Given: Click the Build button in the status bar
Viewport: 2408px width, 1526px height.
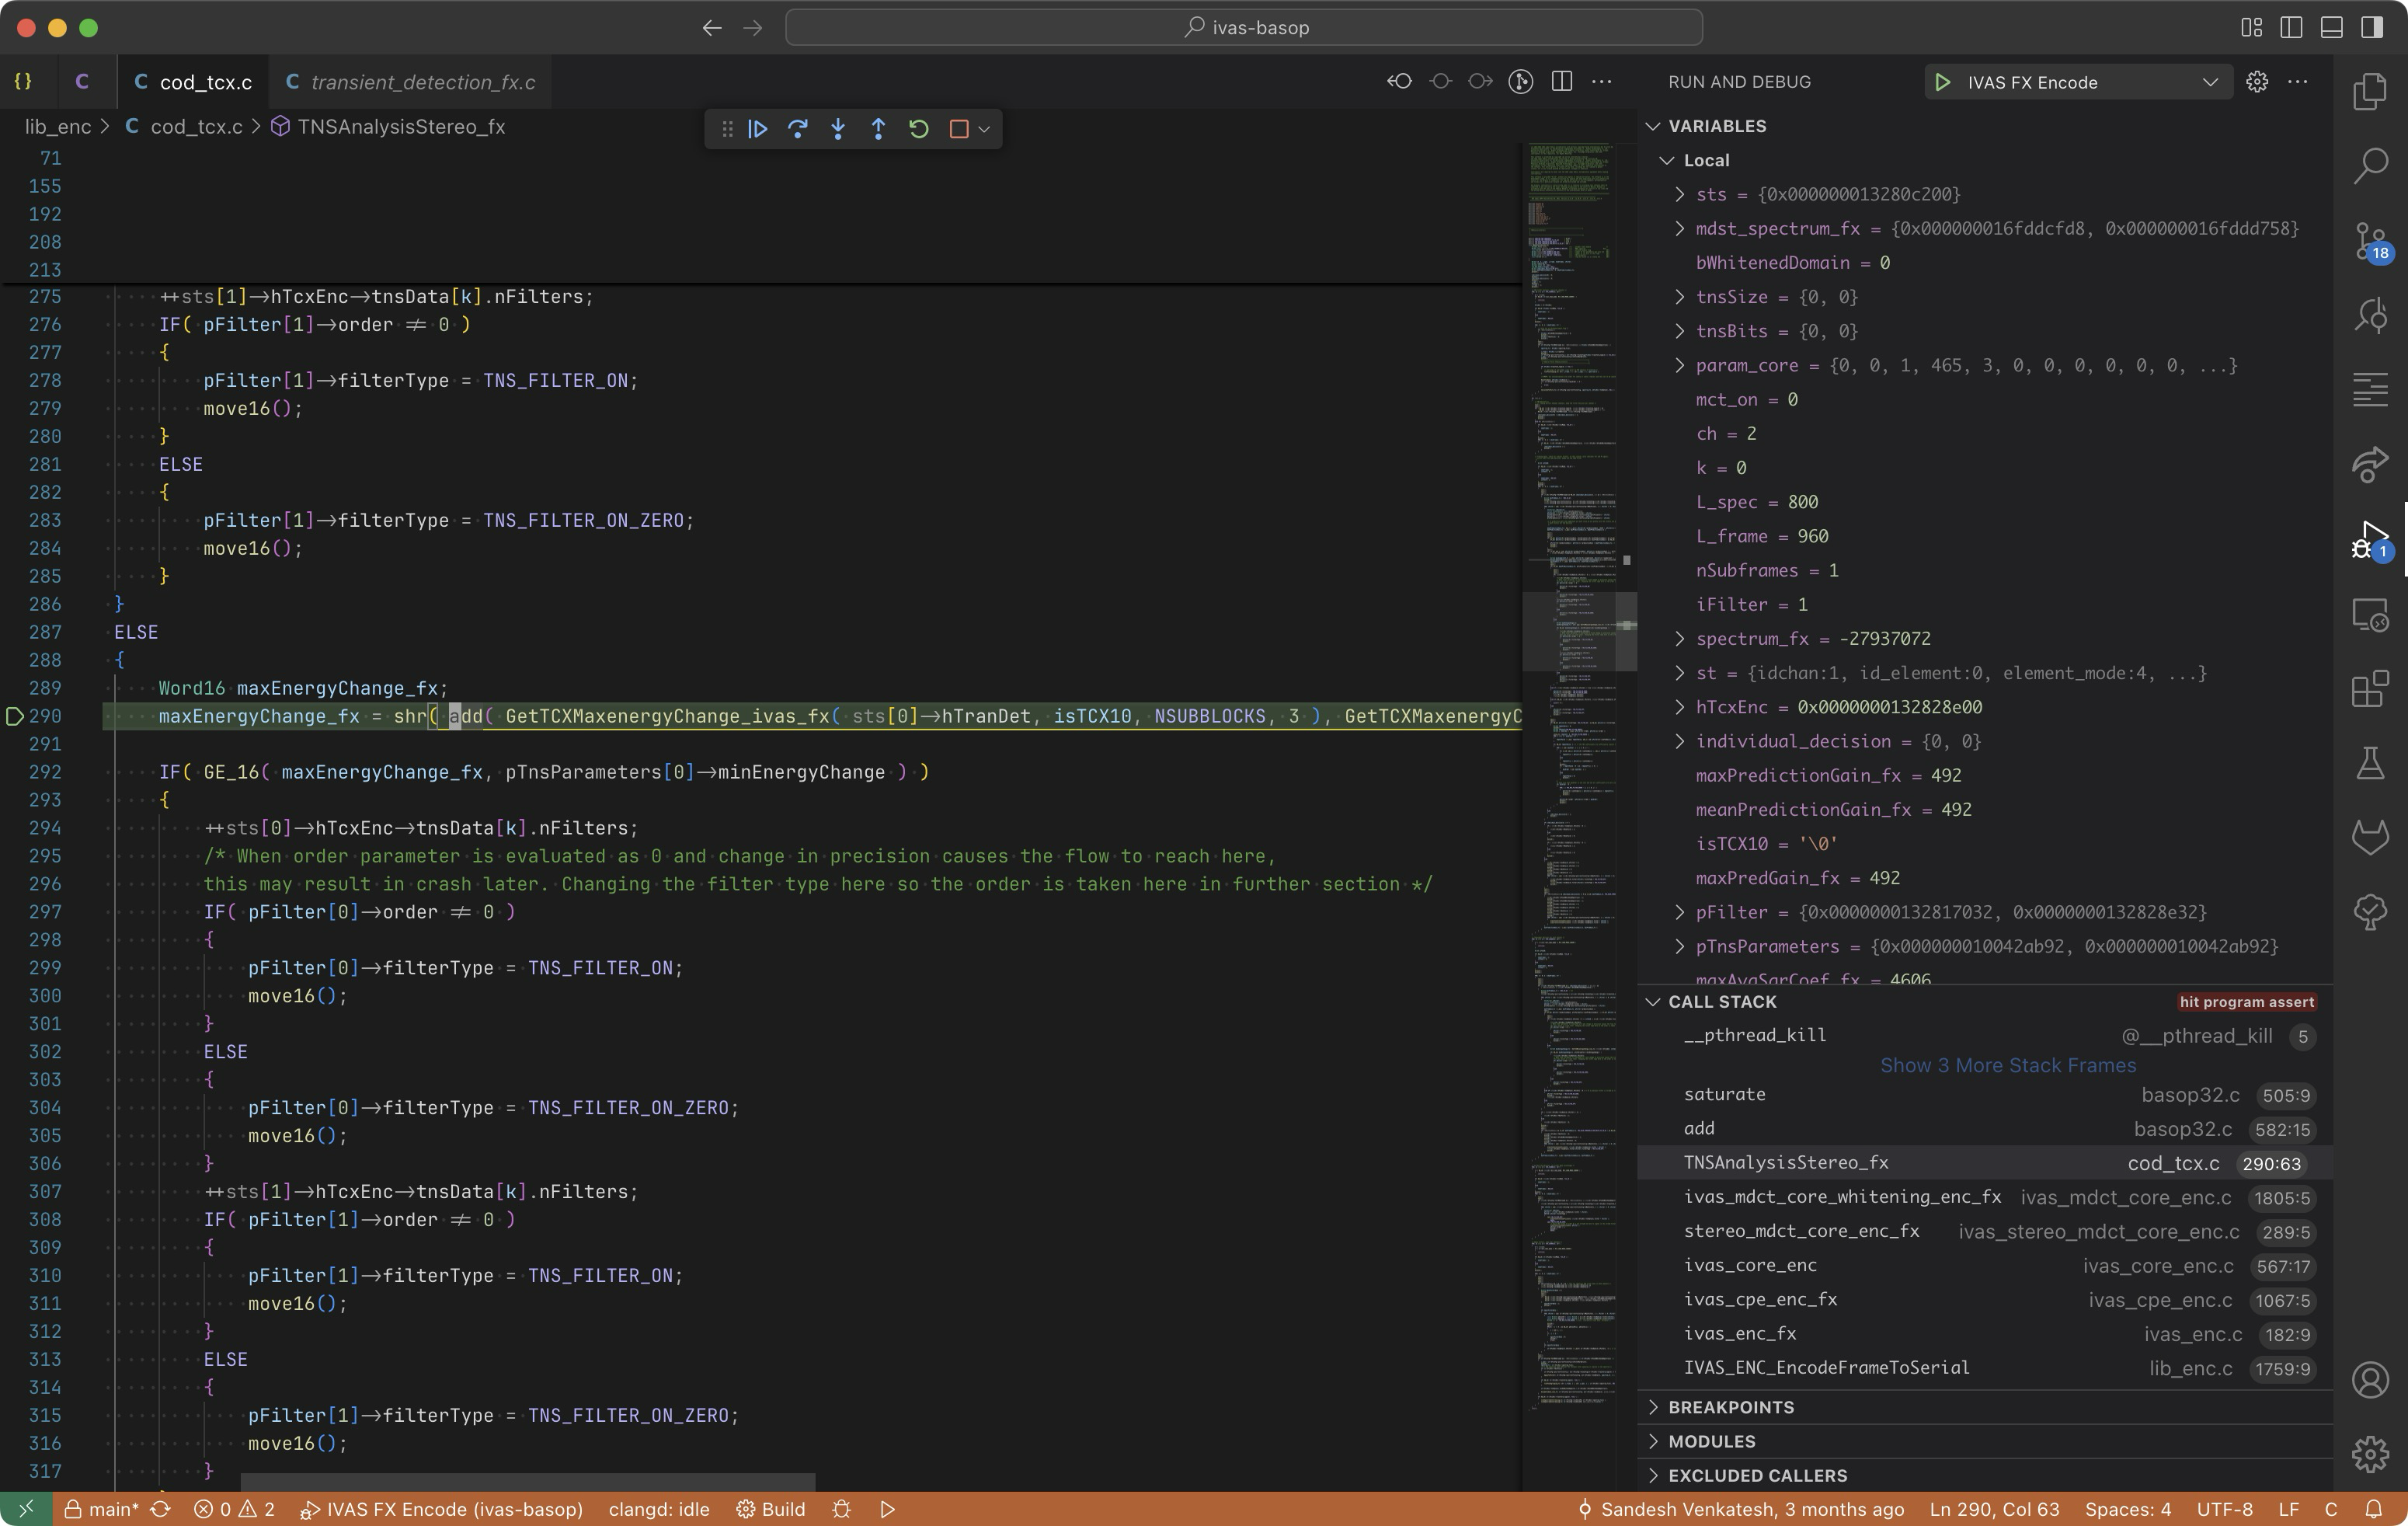Looking at the screenshot, I should (x=771, y=1509).
